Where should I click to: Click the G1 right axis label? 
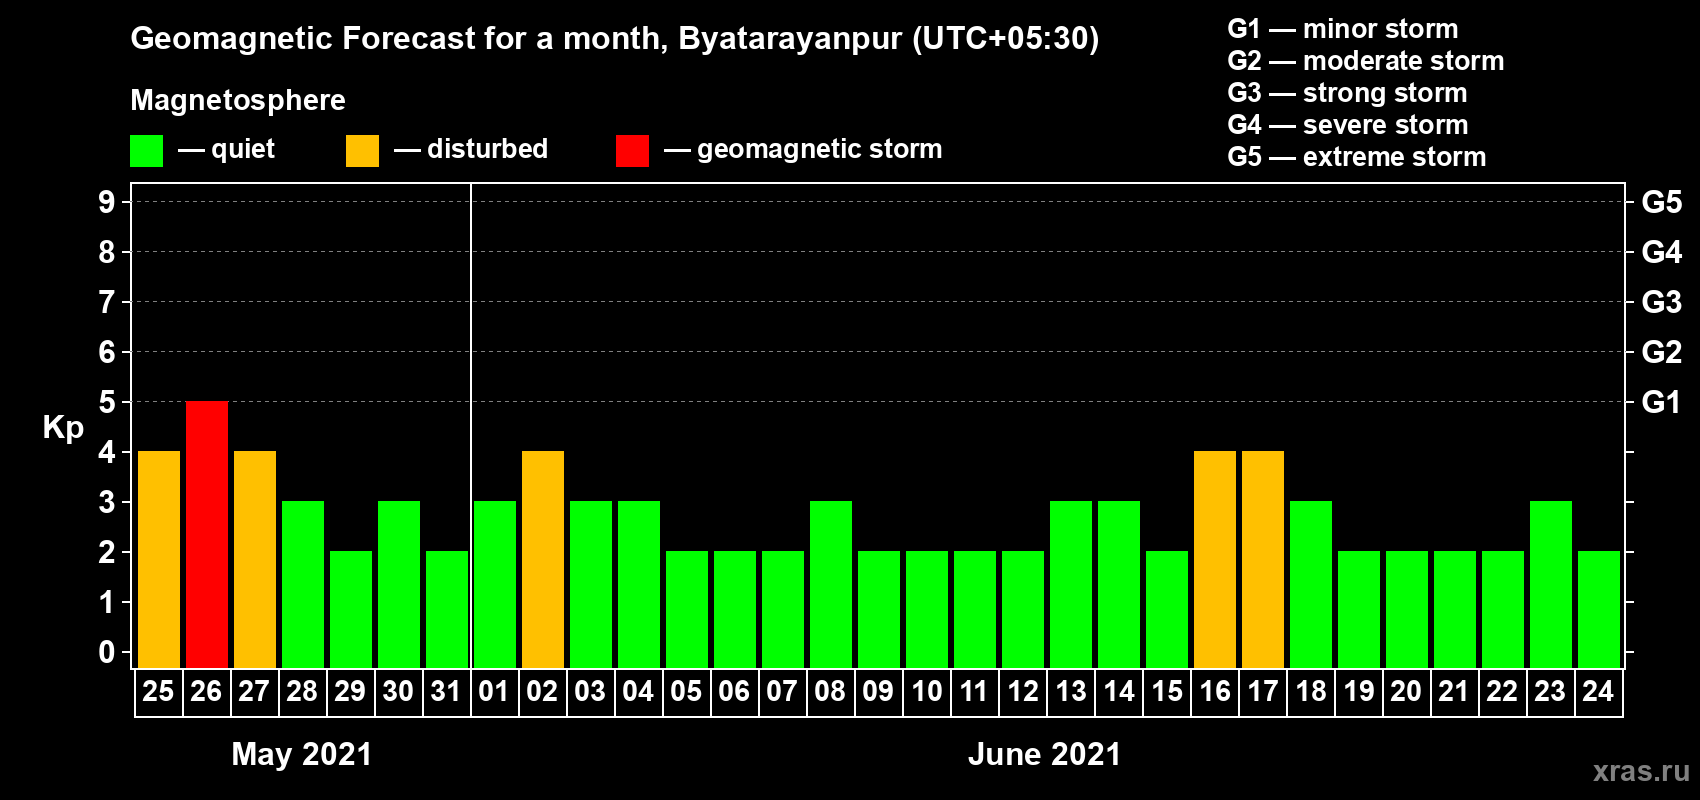coord(1661,402)
